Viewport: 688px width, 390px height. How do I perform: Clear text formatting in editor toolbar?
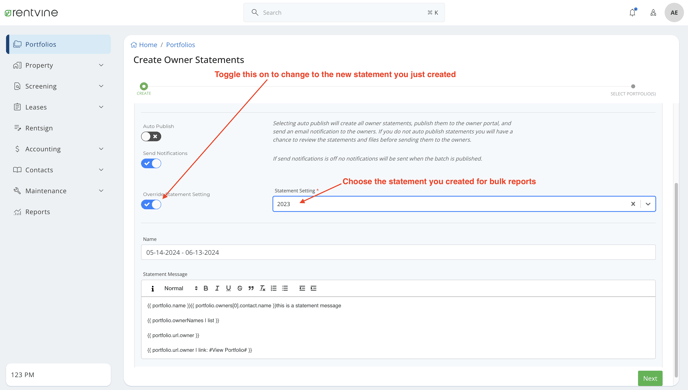coord(262,288)
